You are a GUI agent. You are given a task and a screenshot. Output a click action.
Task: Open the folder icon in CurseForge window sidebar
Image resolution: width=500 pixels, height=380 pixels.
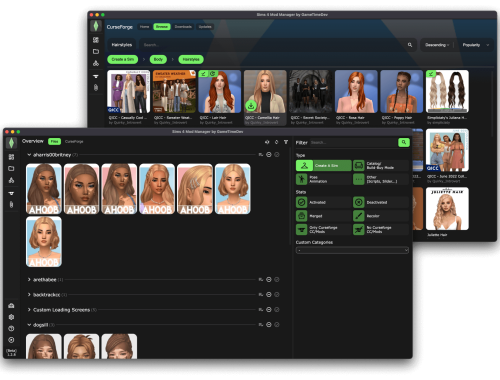[96, 51]
